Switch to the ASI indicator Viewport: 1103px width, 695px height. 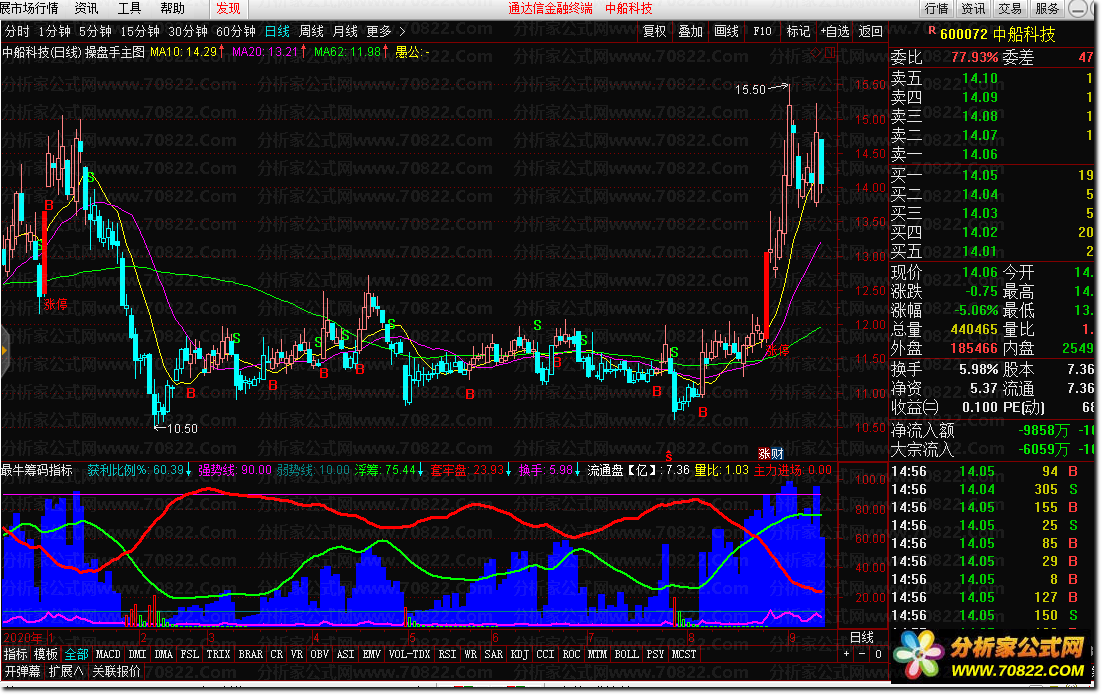pos(345,655)
